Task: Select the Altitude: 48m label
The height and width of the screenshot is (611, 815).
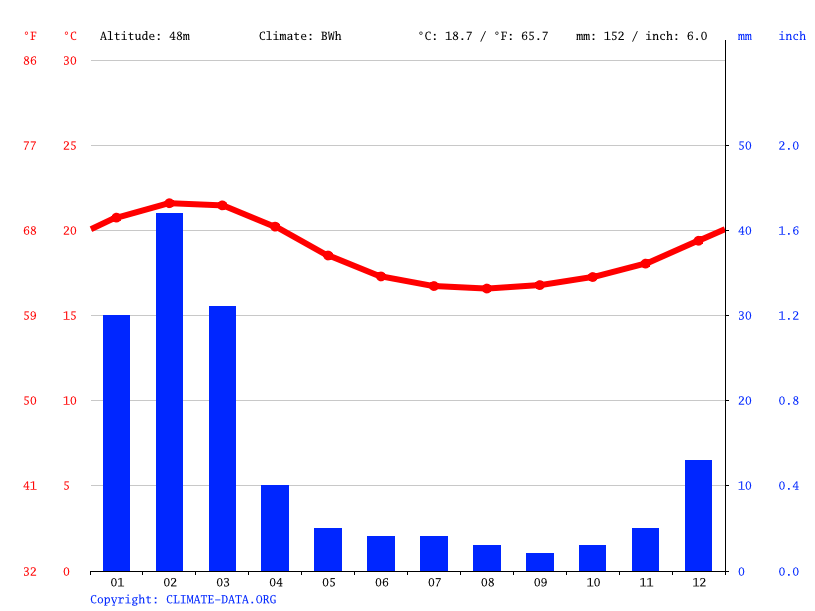Action: [144, 36]
